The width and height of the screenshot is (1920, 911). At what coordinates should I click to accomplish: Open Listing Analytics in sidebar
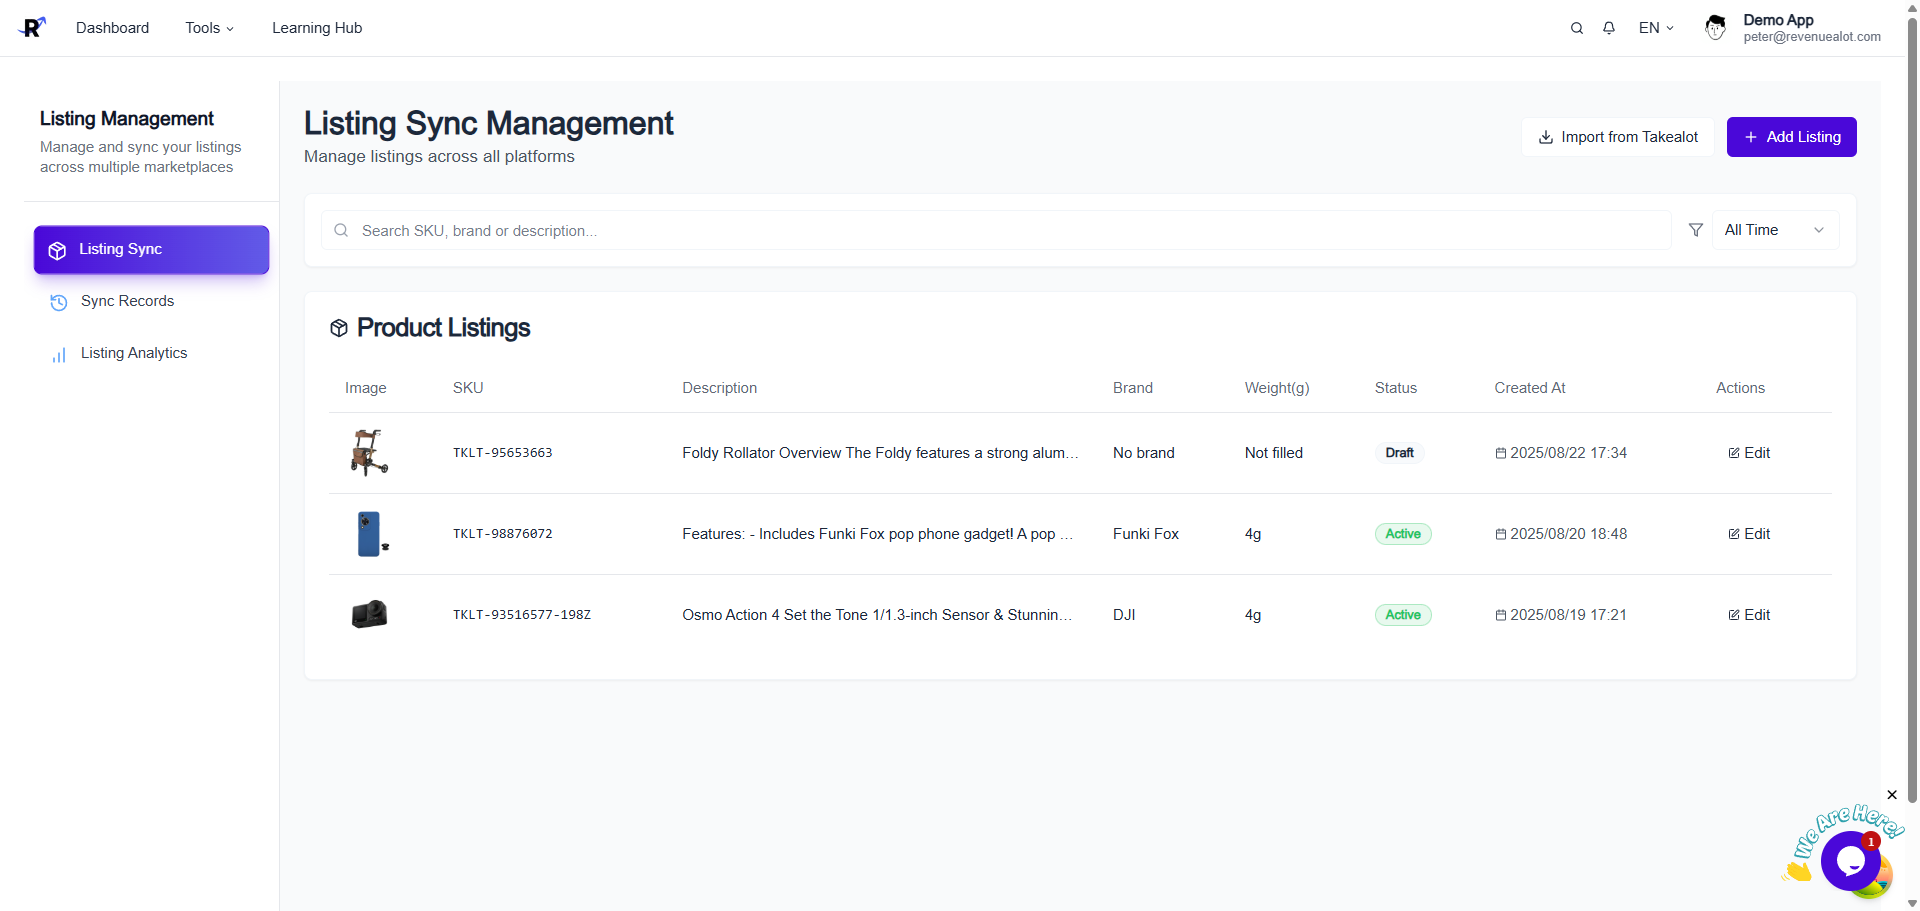(151, 353)
